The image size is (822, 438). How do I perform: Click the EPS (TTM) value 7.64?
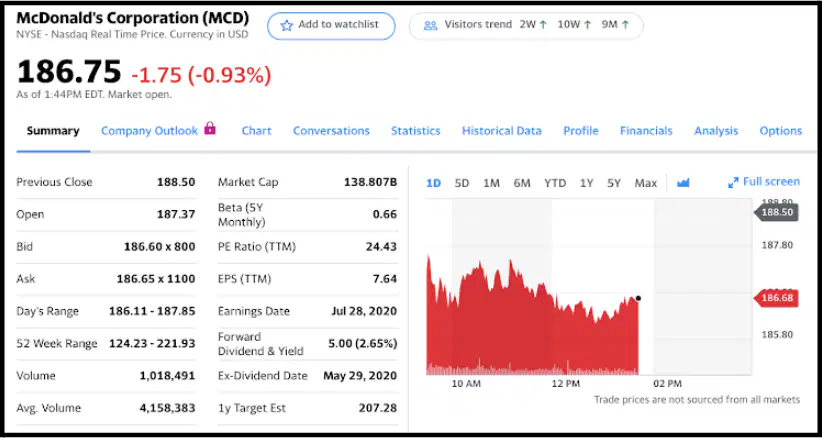pyautogui.click(x=385, y=279)
